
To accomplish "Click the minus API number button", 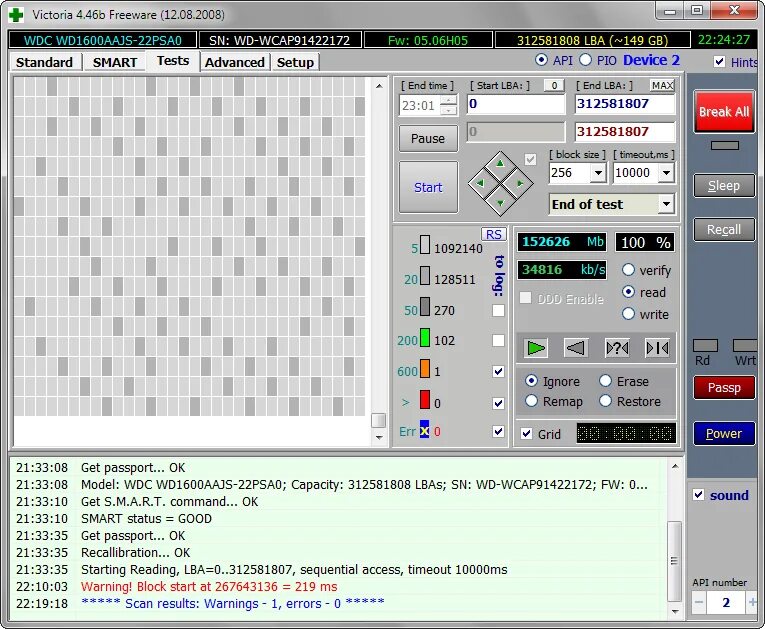I will pyautogui.click(x=699, y=603).
